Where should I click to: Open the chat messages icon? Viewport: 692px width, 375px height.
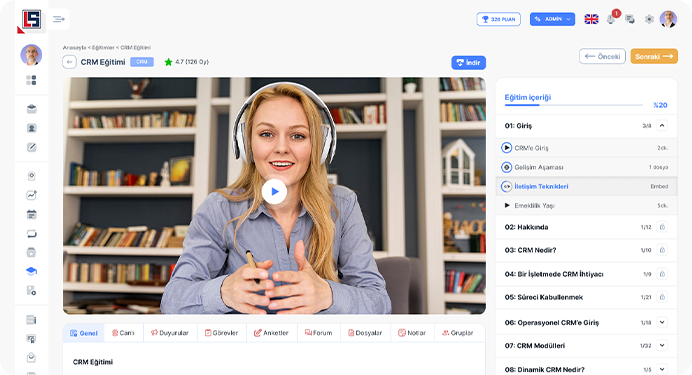pyautogui.click(x=630, y=19)
